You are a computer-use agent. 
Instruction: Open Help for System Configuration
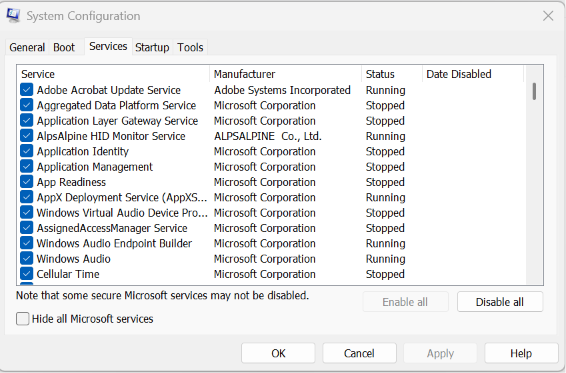521,353
